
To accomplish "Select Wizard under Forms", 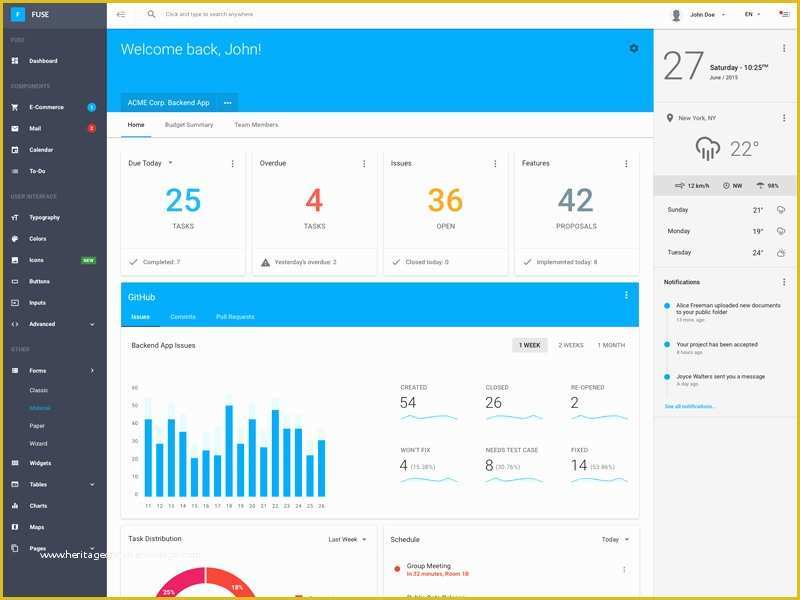I will tap(38, 443).
